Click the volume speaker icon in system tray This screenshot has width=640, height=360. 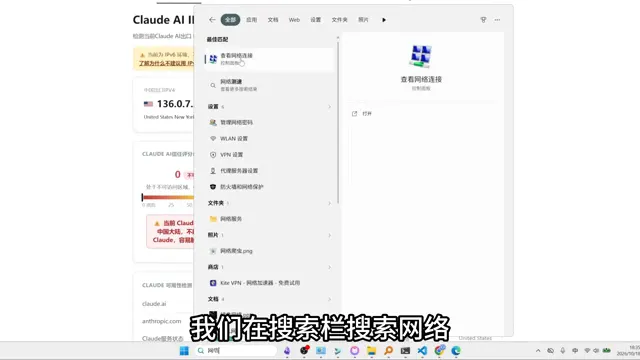pyautogui.click(x=596, y=351)
